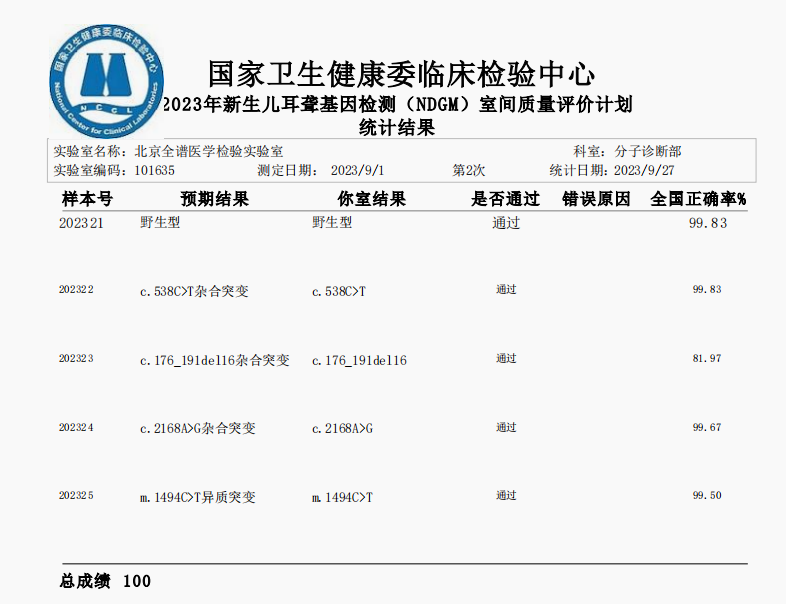786x604 pixels.
Task: Click the 统计日期 label
Action: pyautogui.click(x=576, y=170)
